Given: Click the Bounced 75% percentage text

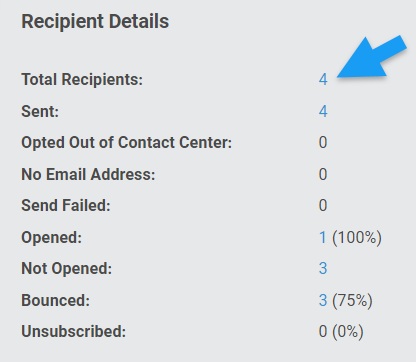Looking at the screenshot, I should 352,300.
